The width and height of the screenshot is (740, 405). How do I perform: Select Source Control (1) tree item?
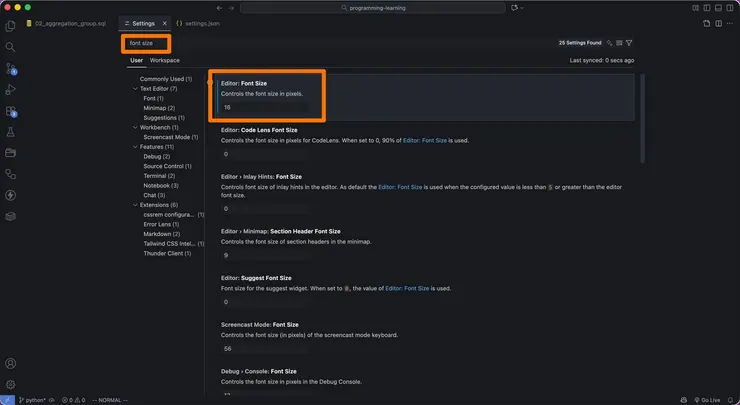click(167, 166)
